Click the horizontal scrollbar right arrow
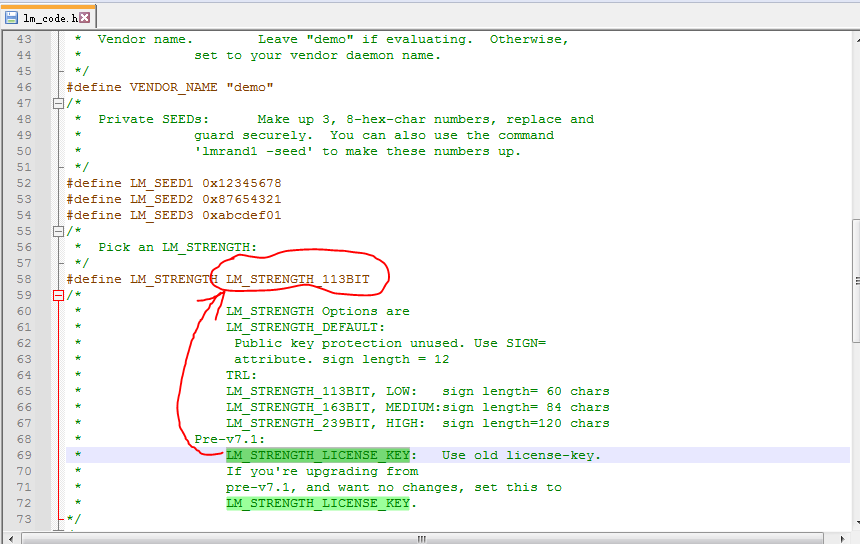 [842, 539]
